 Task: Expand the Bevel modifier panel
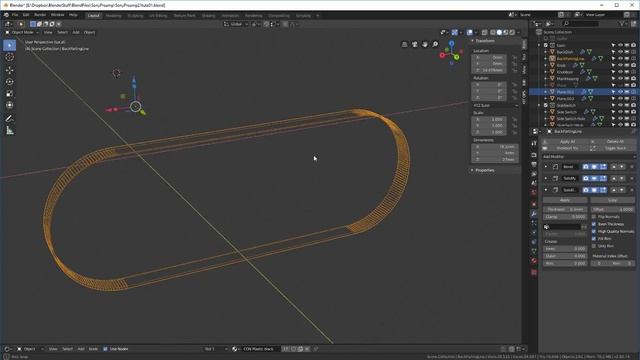coord(546,167)
